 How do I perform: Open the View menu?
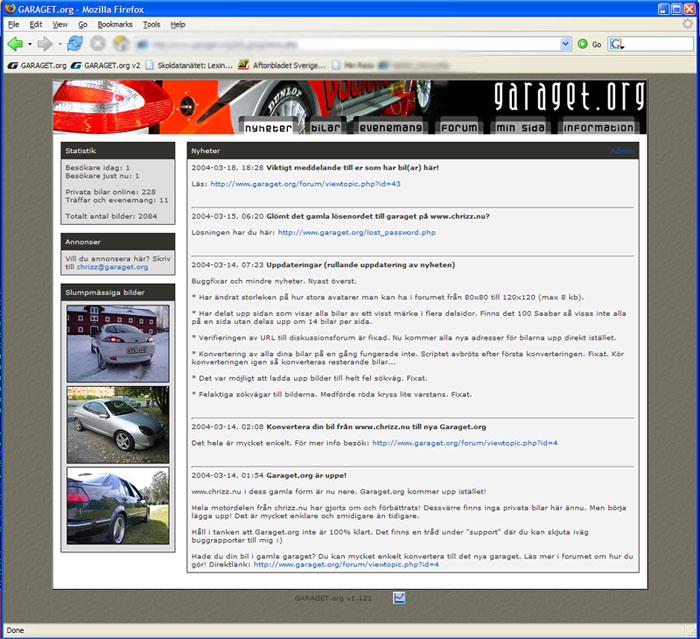coord(60,25)
